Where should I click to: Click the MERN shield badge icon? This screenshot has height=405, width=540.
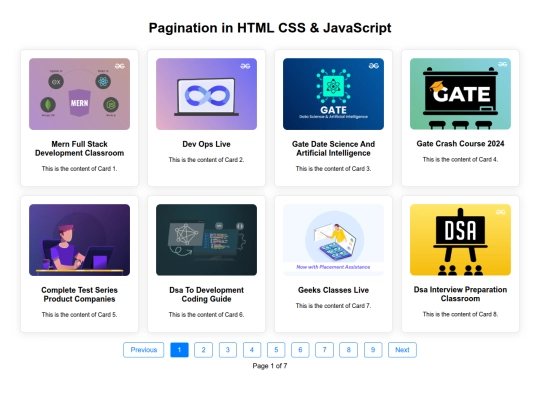tap(80, 103)
